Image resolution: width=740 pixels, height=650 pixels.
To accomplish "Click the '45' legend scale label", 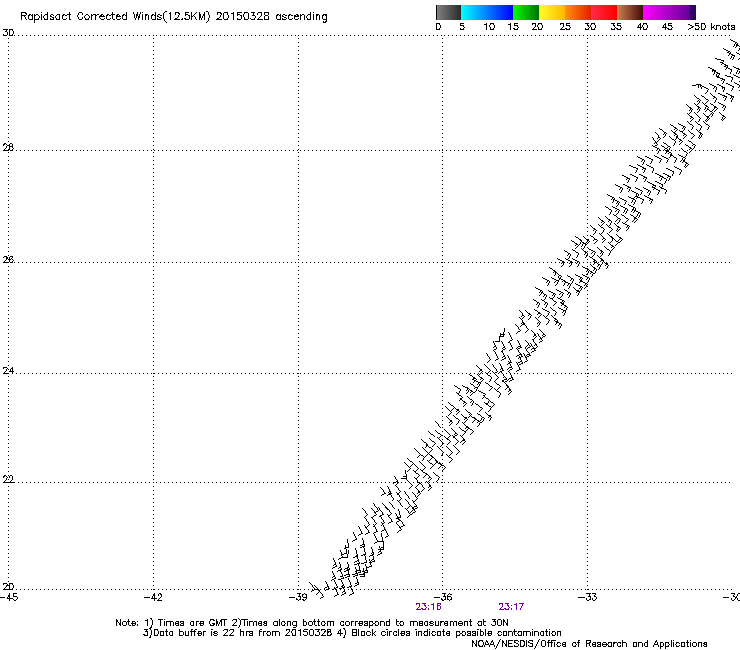I will coord(667,27).
